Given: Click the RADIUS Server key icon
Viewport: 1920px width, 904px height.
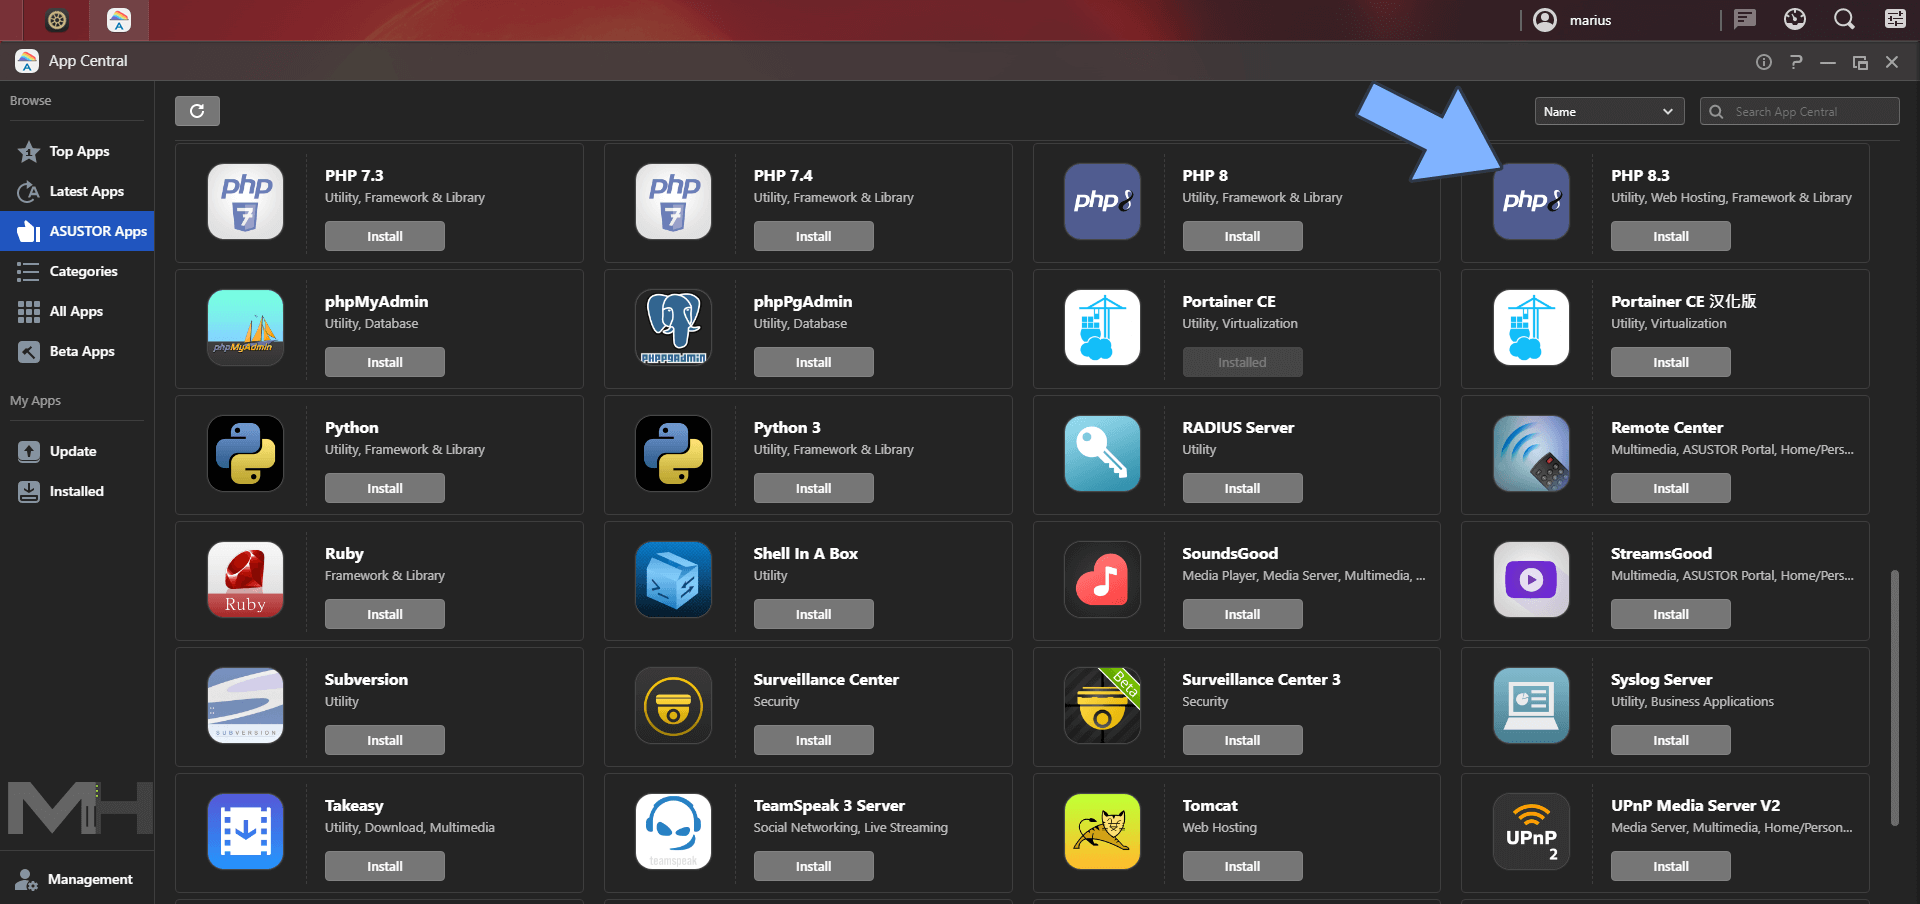Looking at the screenshot, I should pyautogui.click(x=1102, y=454).
